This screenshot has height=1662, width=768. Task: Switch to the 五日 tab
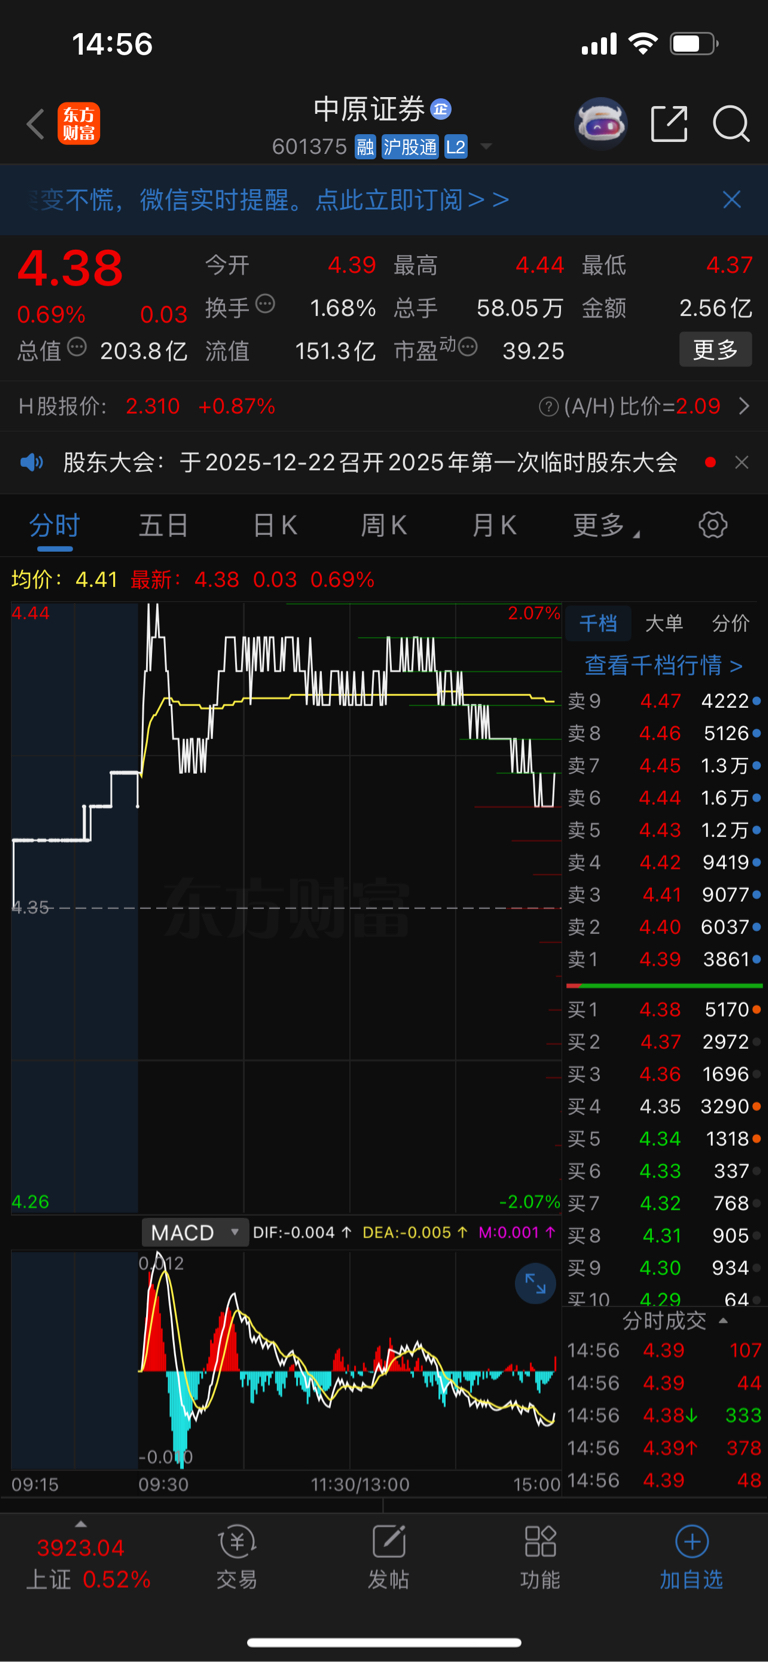(x=163, y=525)
